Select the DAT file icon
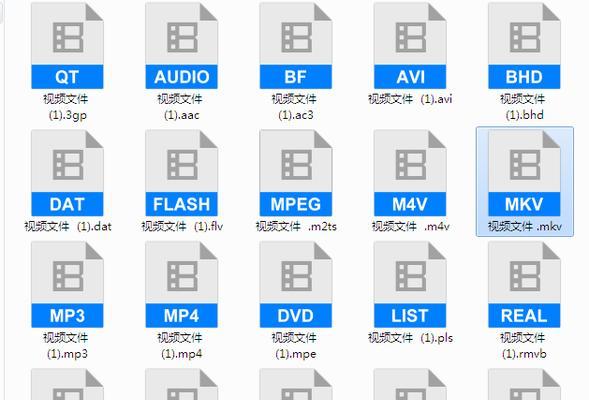 67,173
